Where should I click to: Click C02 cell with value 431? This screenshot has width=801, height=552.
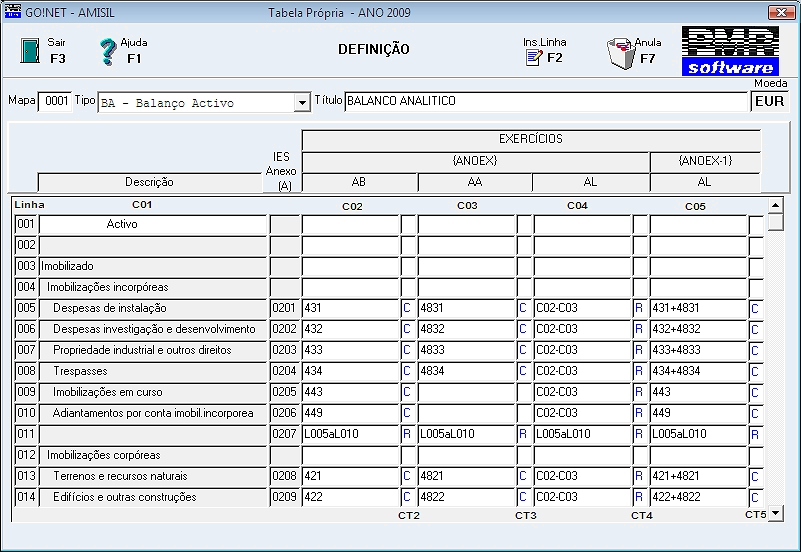(x=350, y=308)
